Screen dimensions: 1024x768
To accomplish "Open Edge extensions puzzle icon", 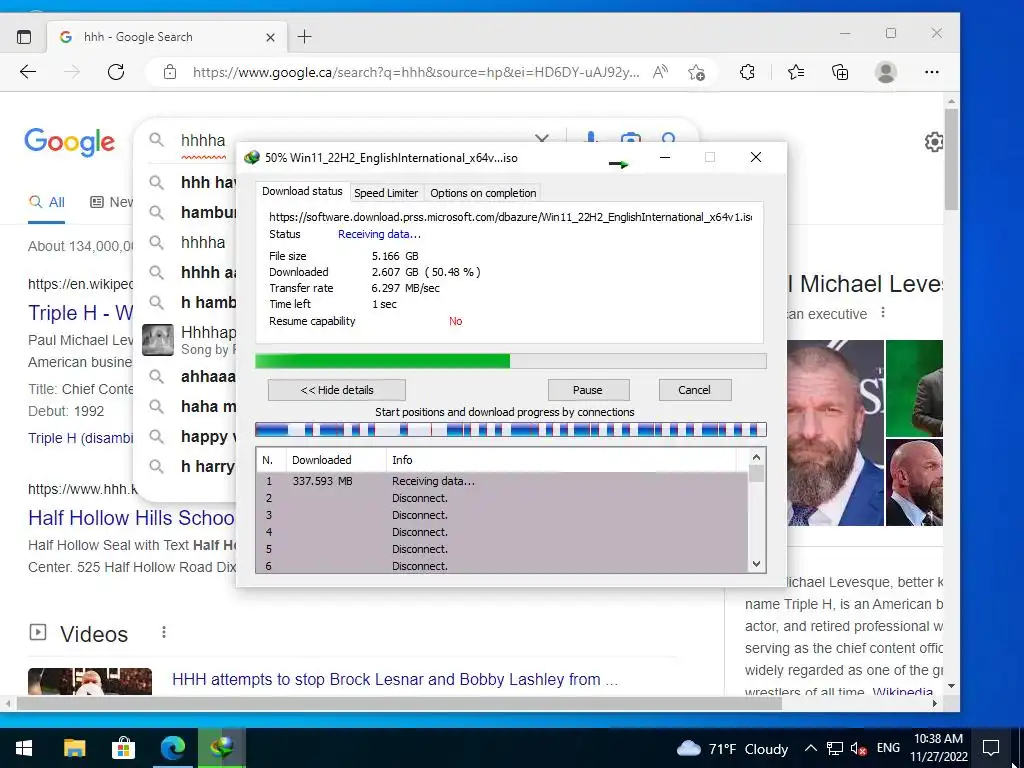I will pyautogui.click(x=747, y=72).
